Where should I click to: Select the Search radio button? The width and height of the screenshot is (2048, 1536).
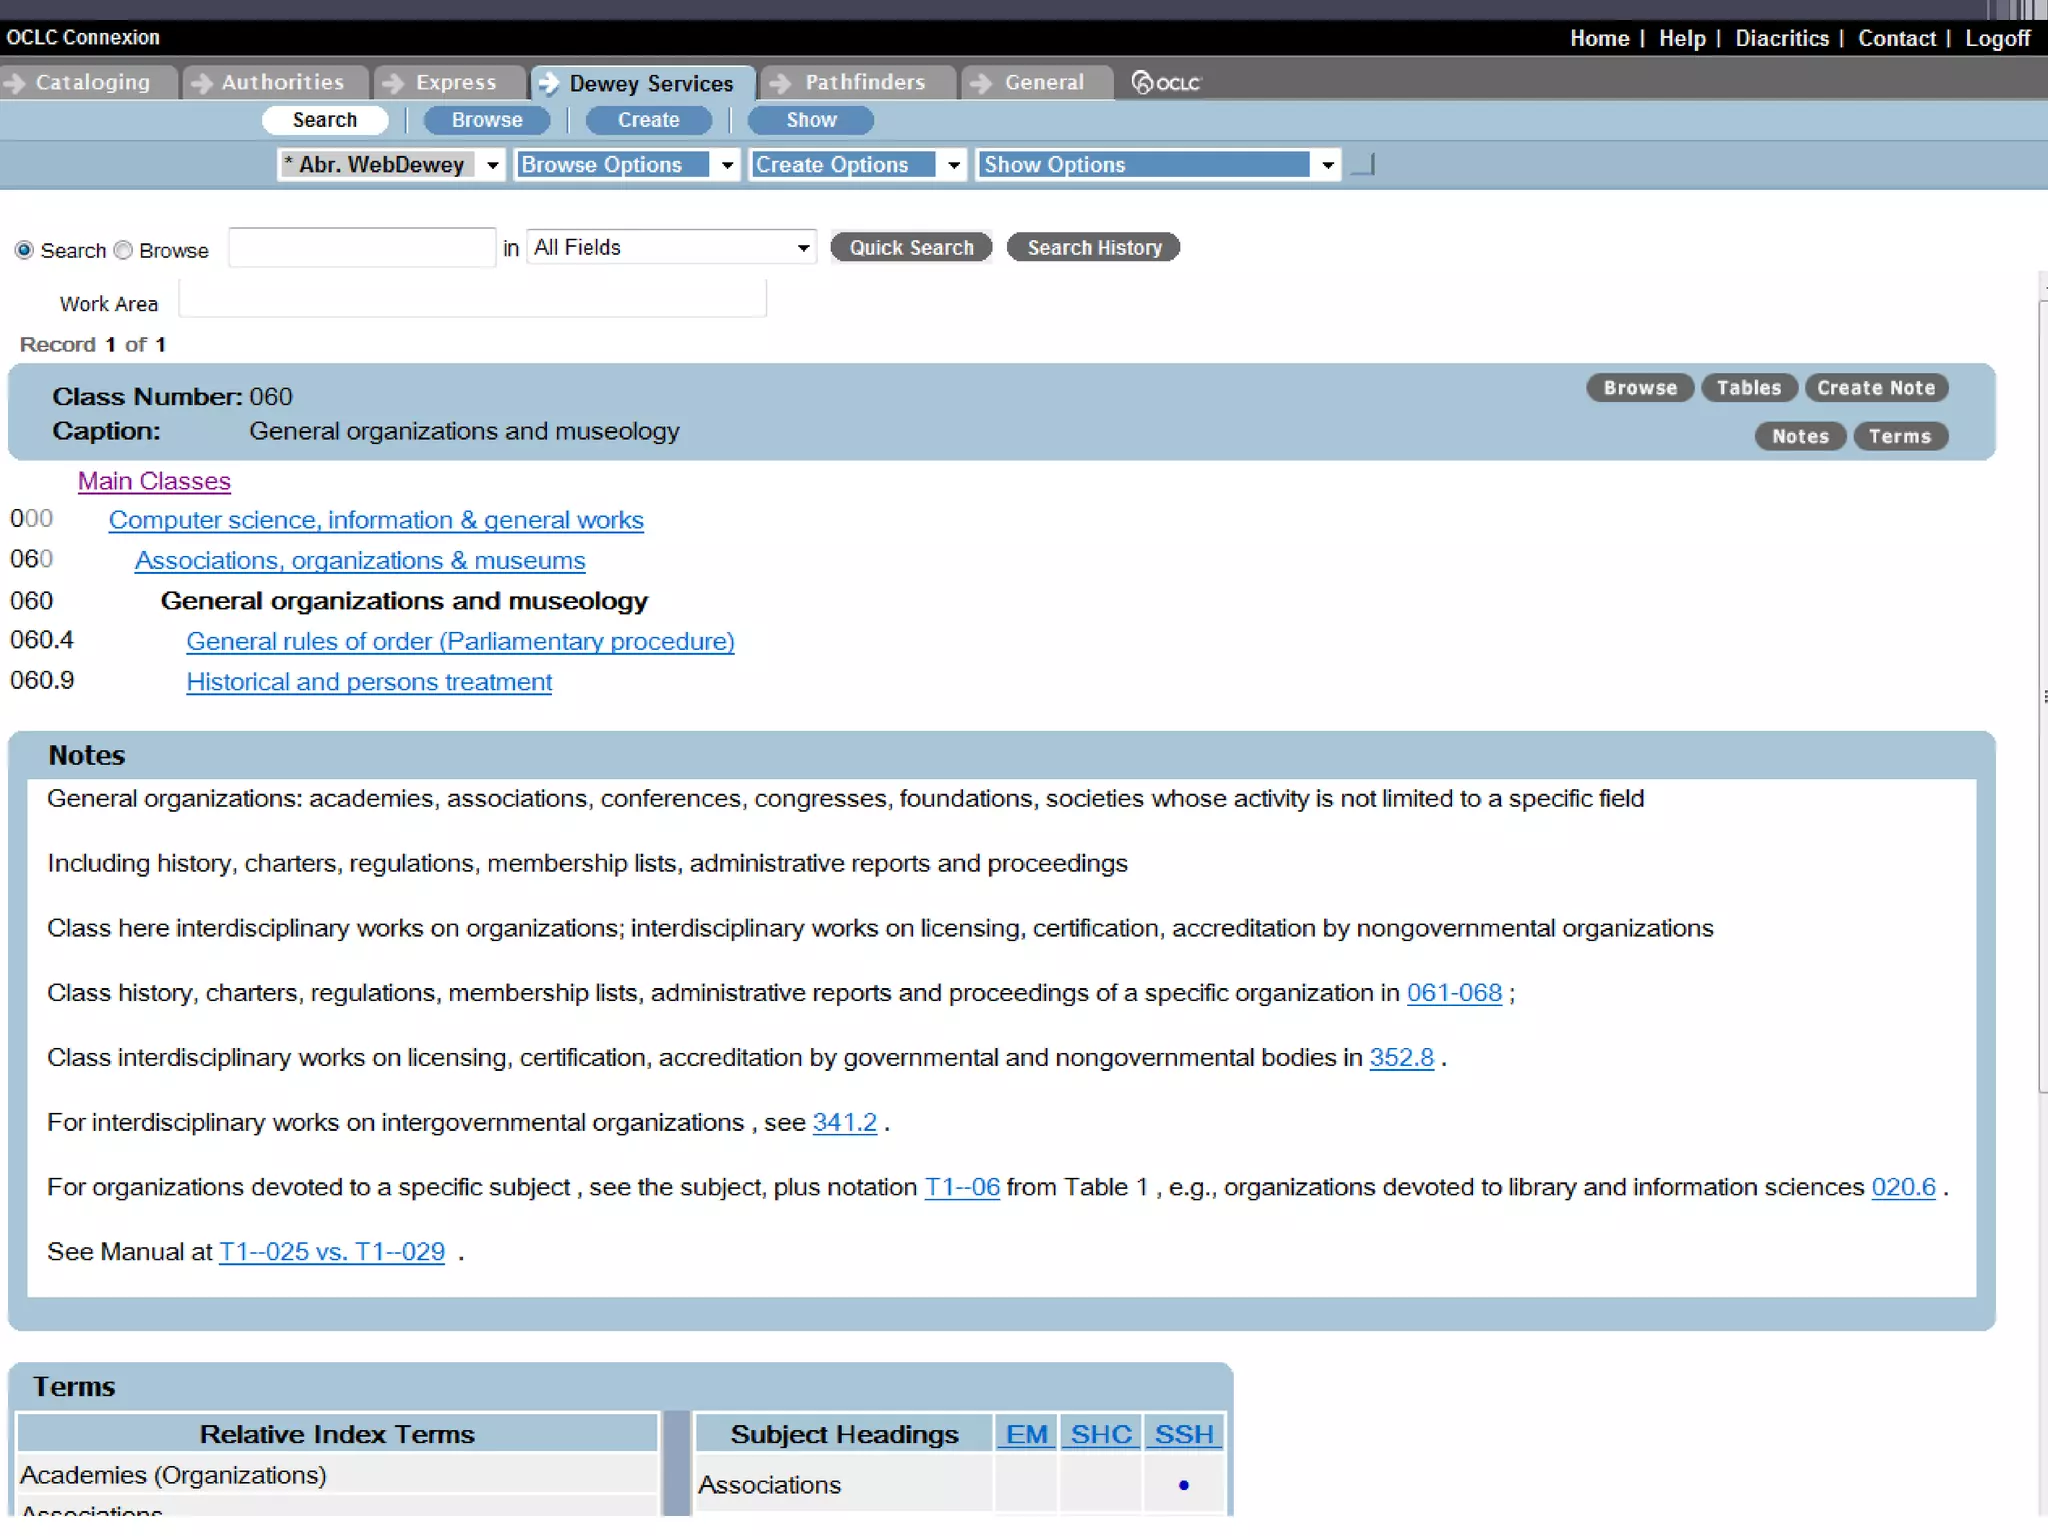tap(24, 250)
